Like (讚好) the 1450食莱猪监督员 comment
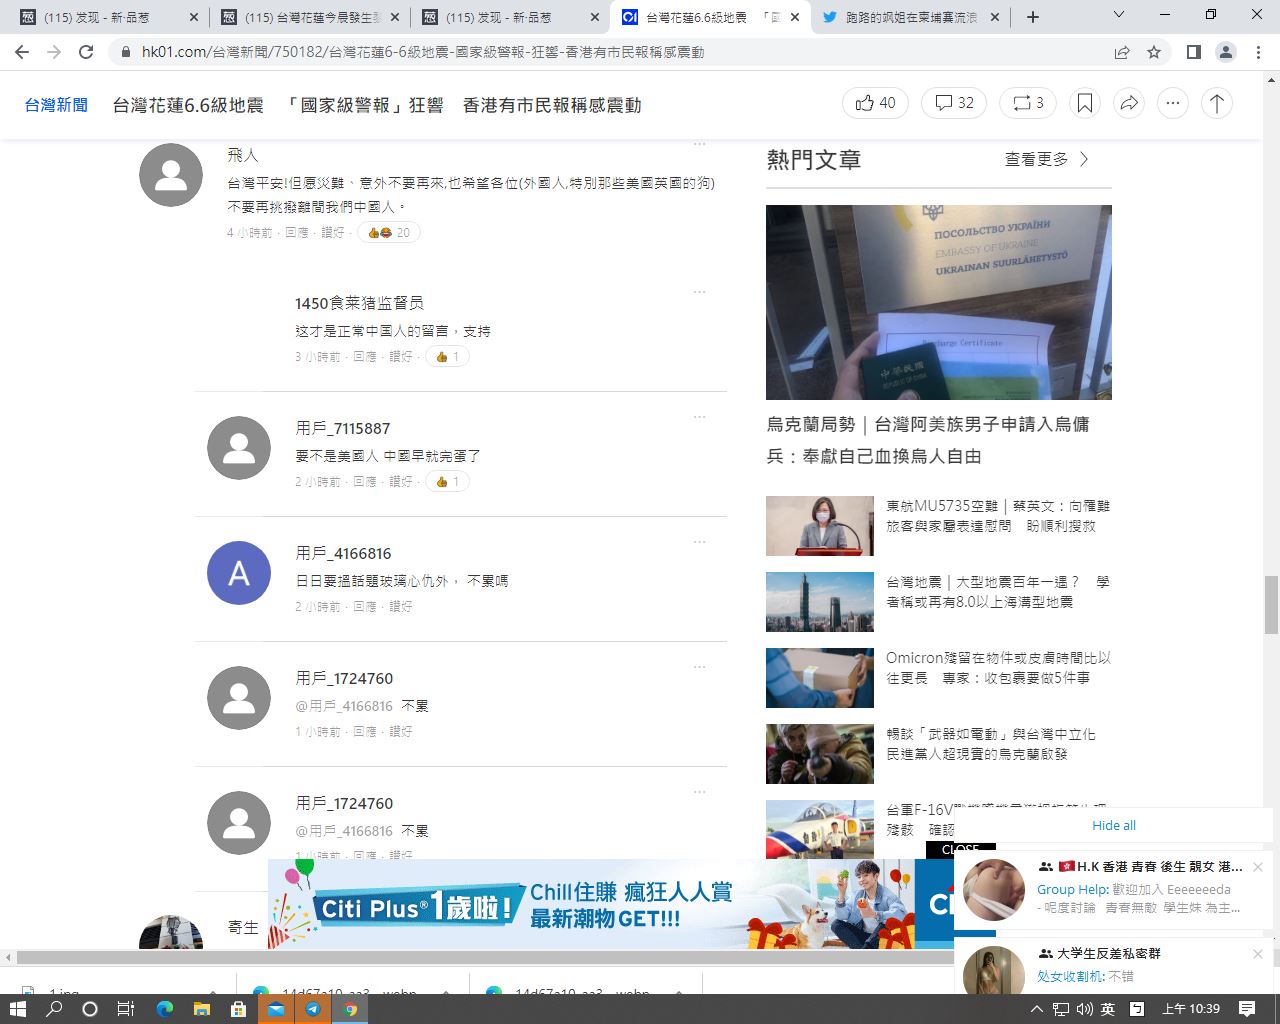Image resolution: width=1280 pixels, height=1024 pixels. [401, 356]
